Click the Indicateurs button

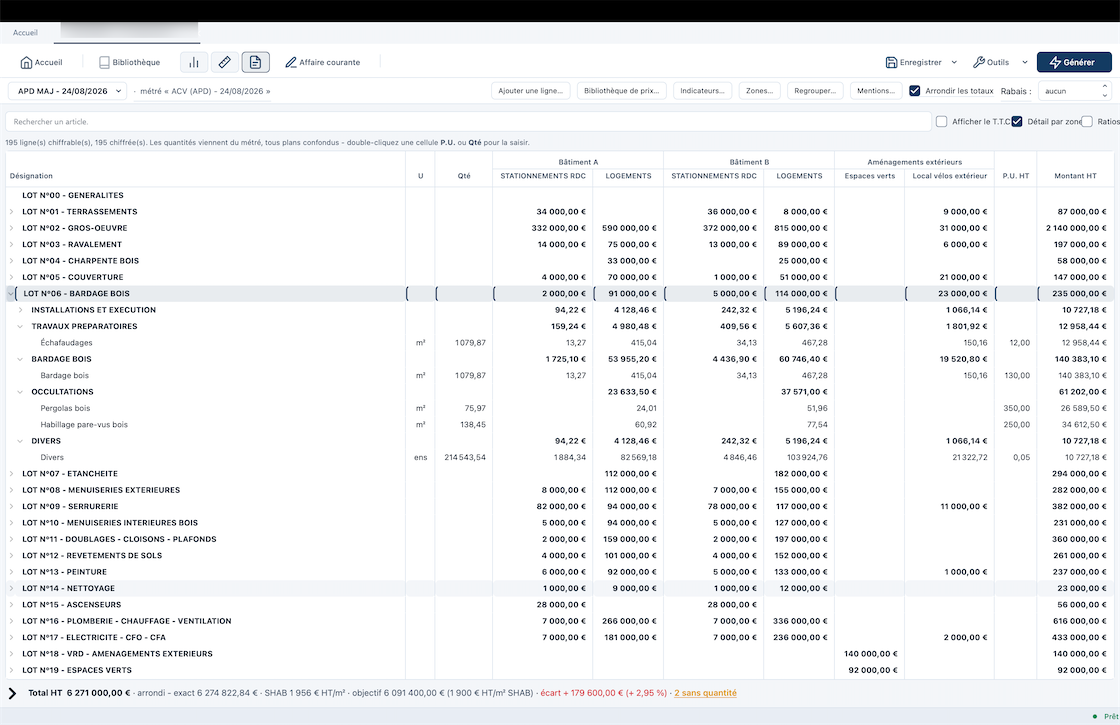[x=702, y=91]
